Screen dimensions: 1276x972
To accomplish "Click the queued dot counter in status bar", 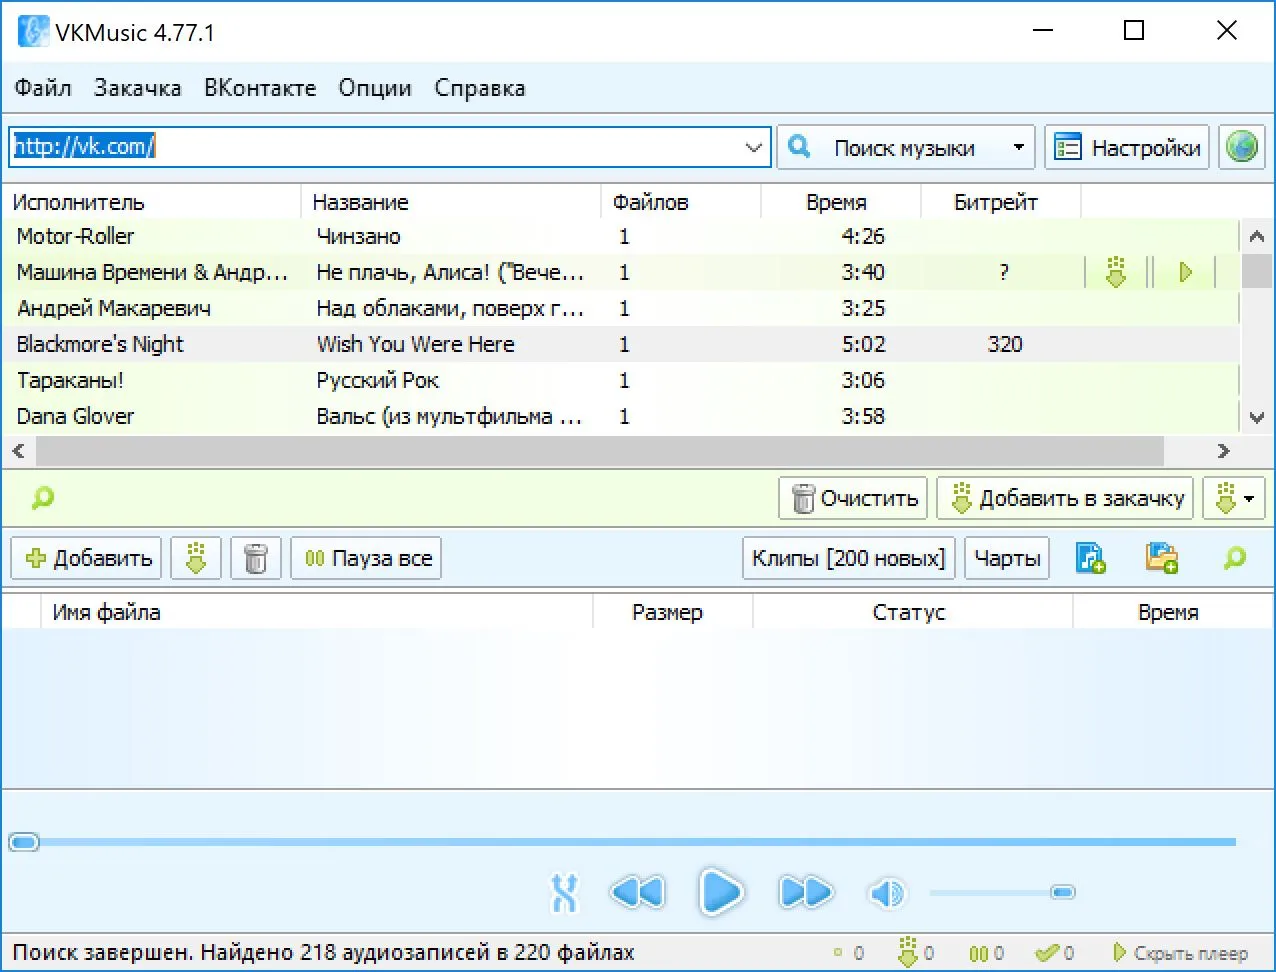I will click(849, 953).
